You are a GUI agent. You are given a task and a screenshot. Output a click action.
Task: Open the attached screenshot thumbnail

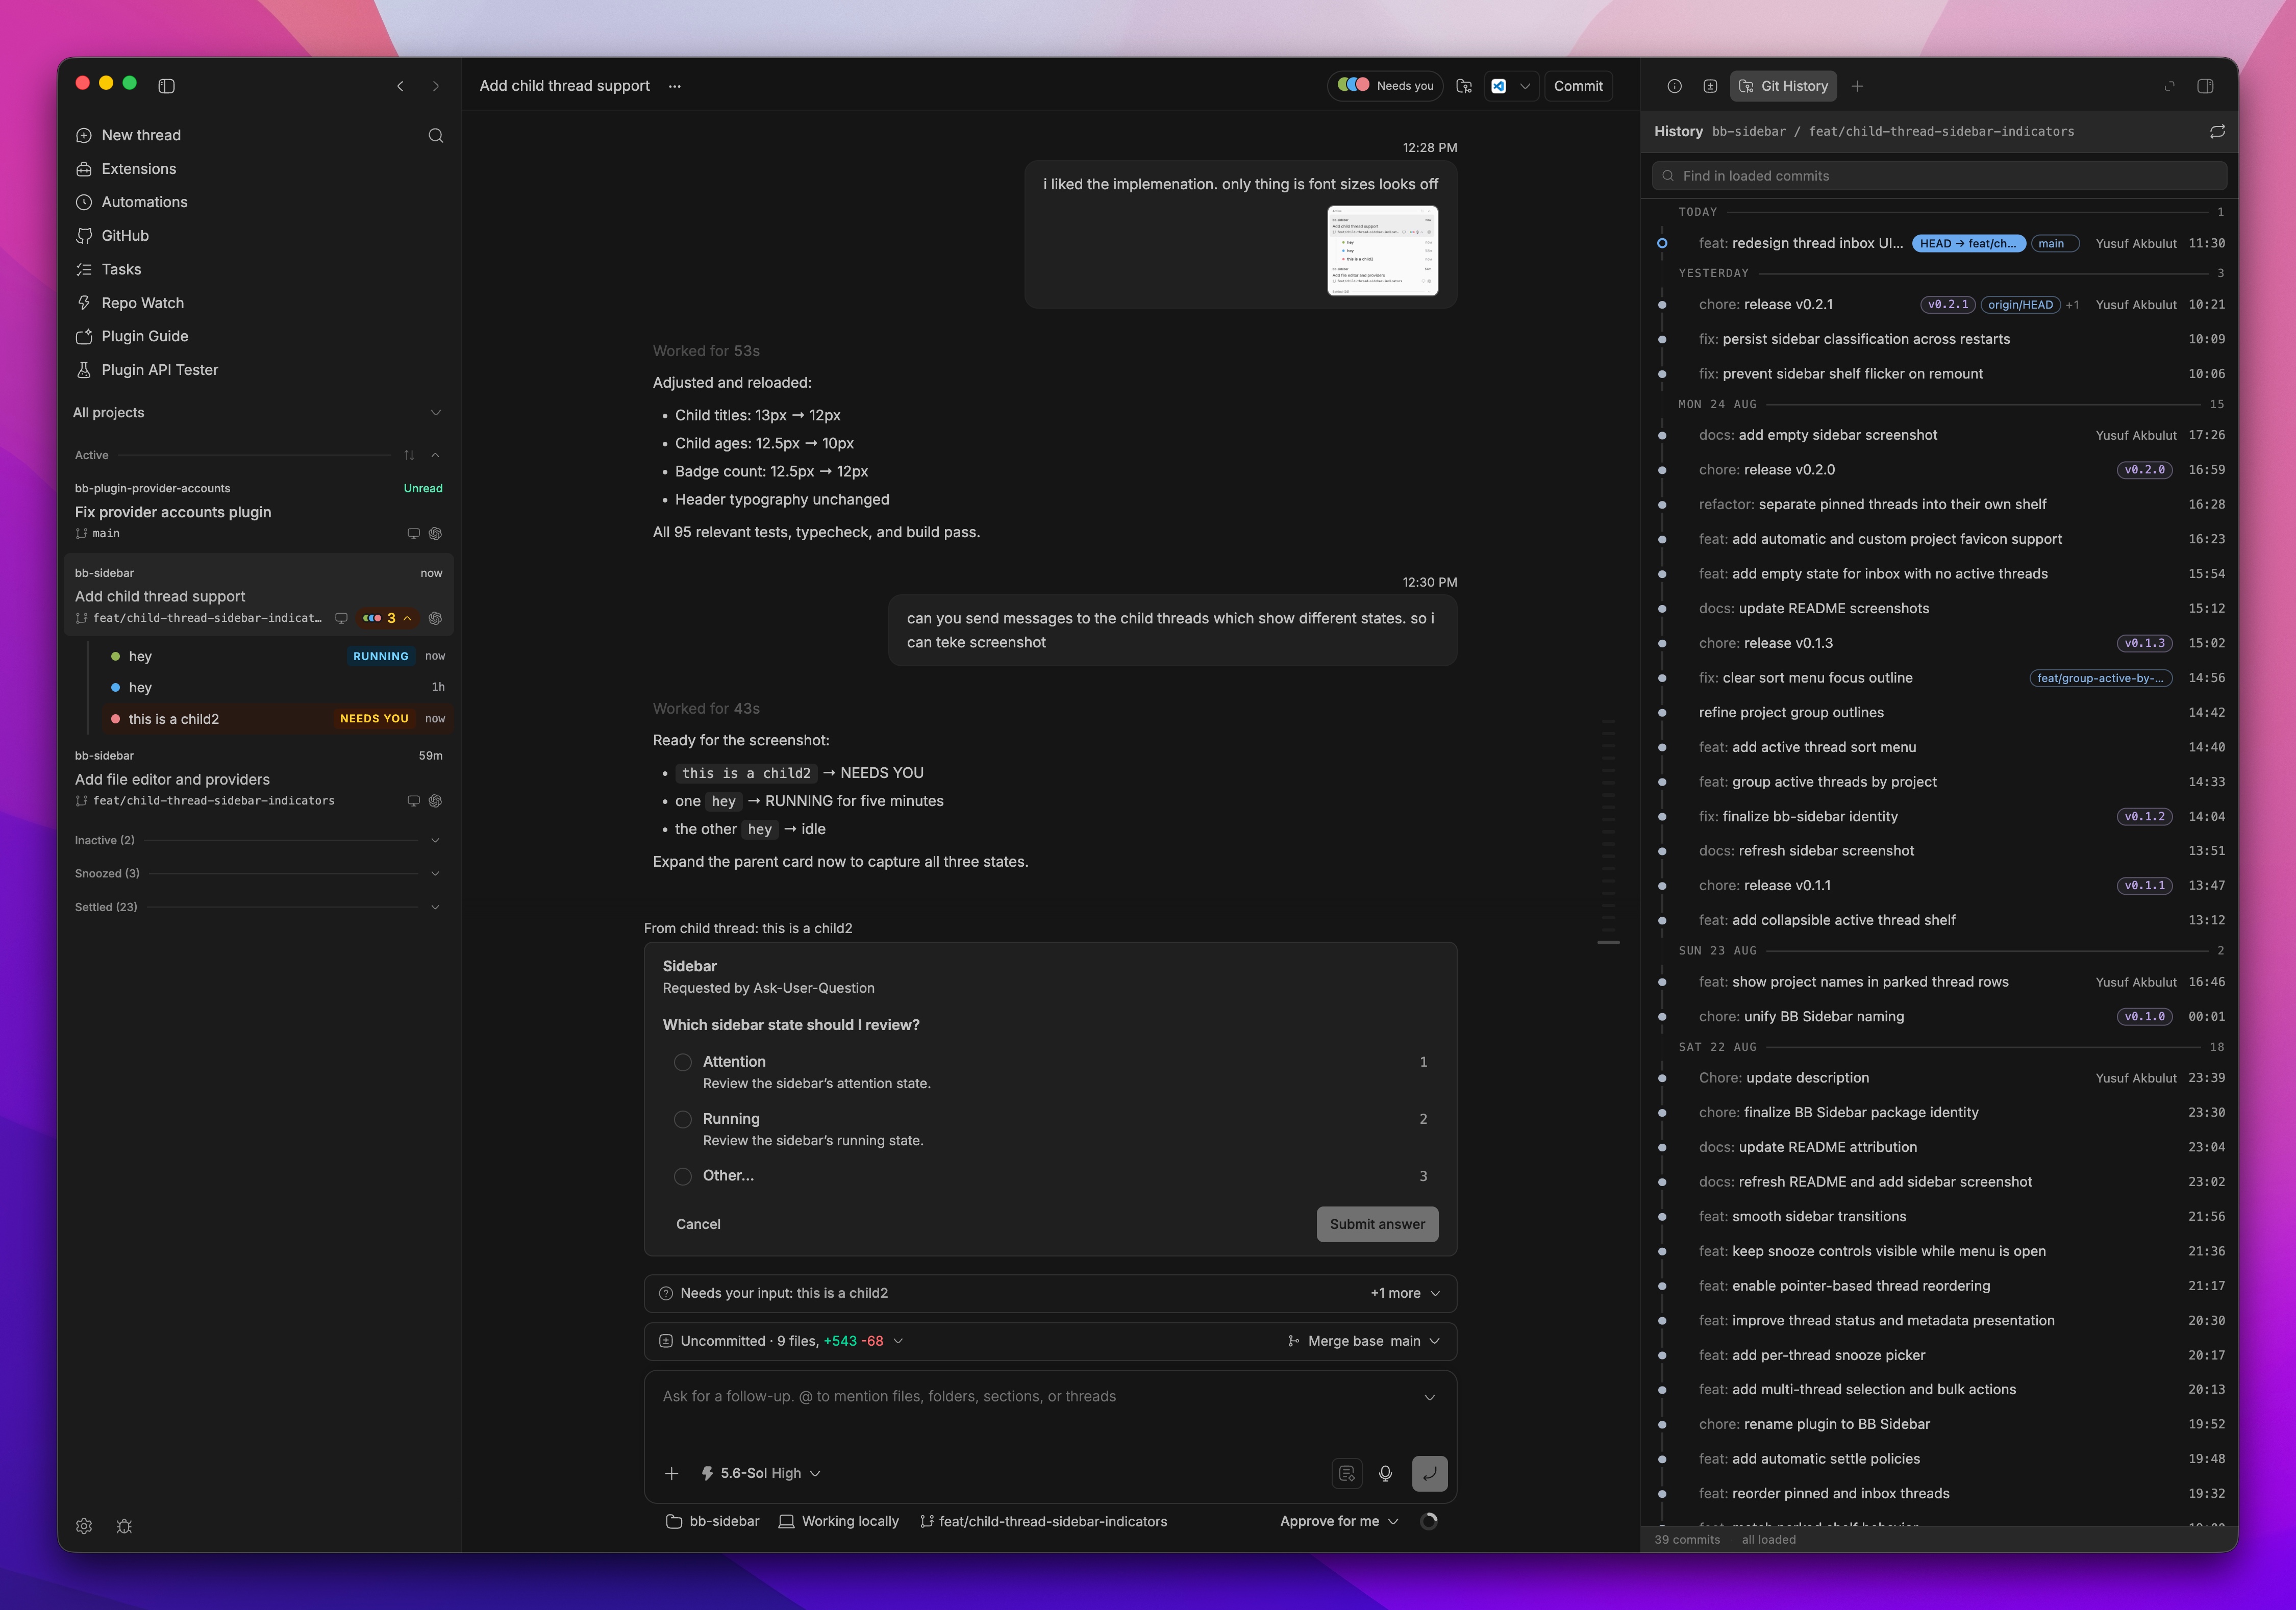1382,250
